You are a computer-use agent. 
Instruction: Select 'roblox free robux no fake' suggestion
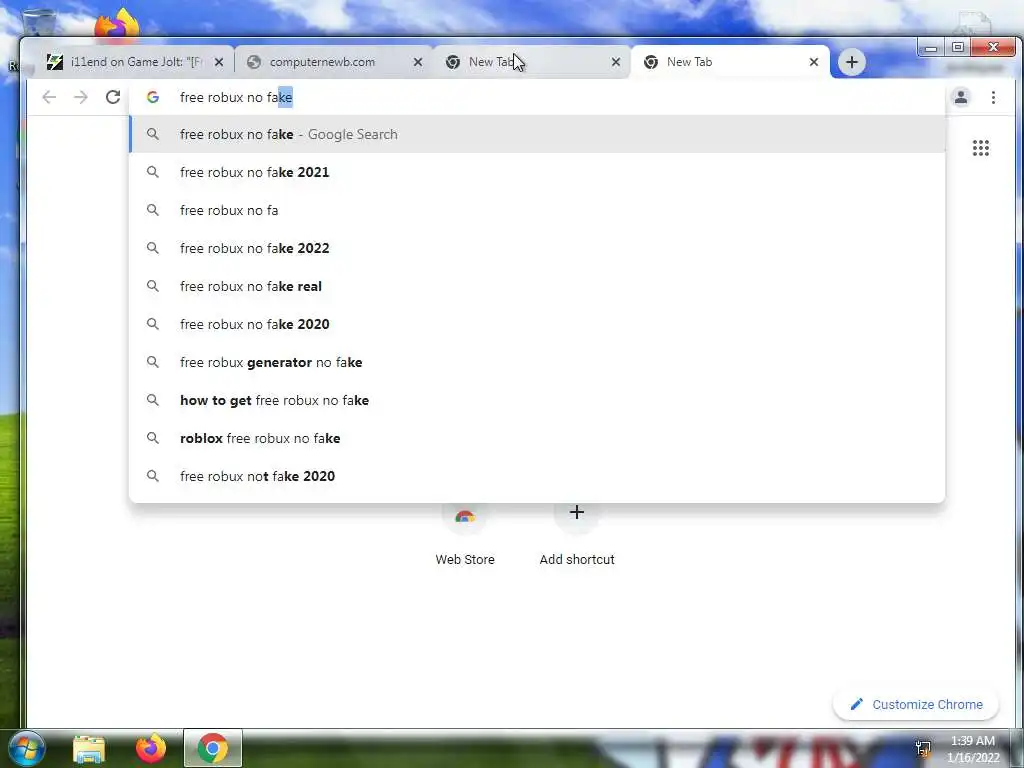537,438
